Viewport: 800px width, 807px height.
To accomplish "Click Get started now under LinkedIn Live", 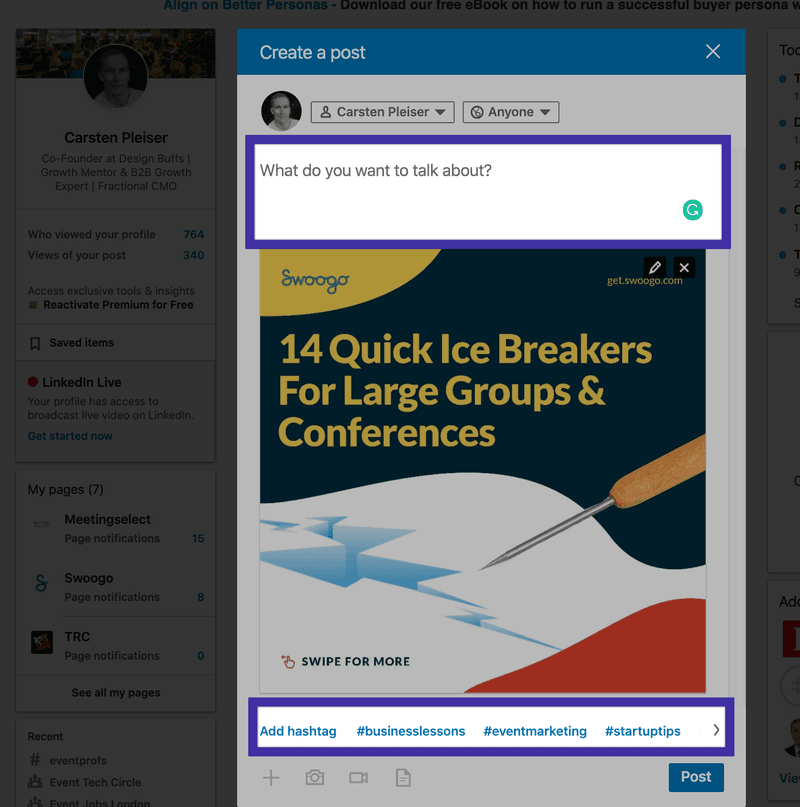I will (x=70, y=436).
